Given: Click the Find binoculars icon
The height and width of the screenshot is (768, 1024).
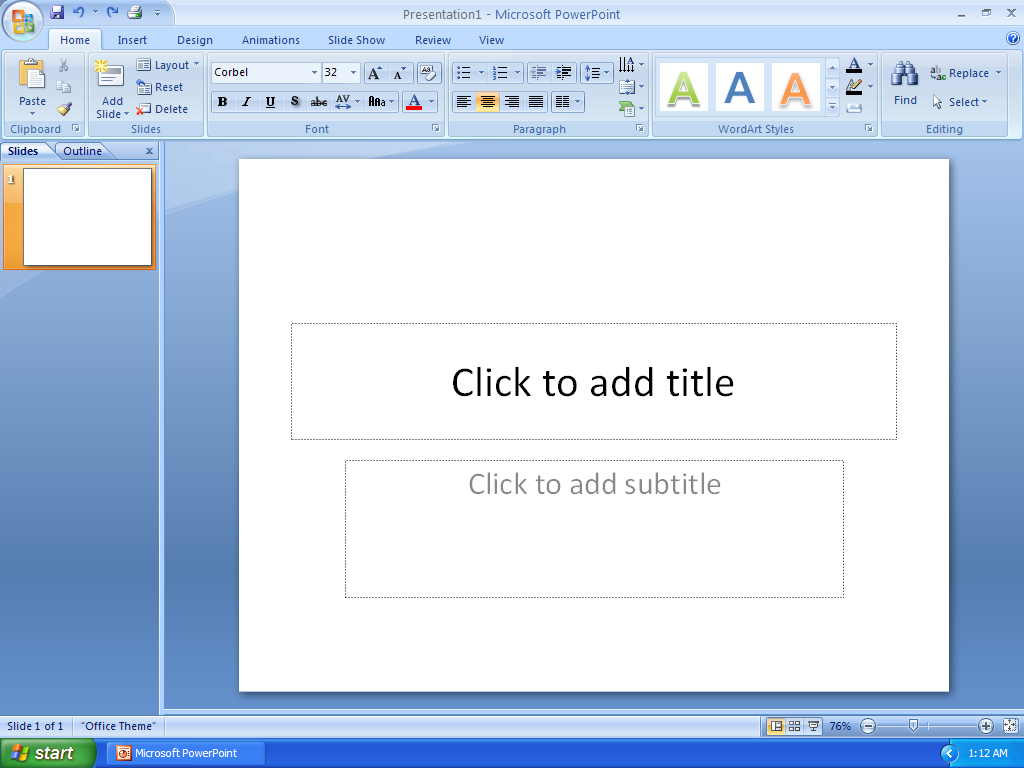Looking at the screenshot, I should (x=904, y=72).
